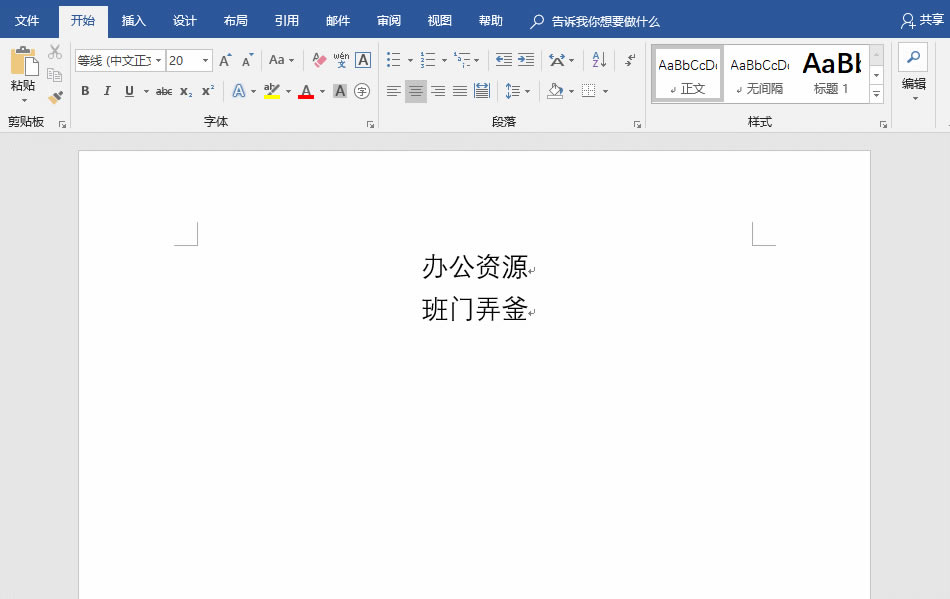
Task: Apply yellow text highlight color
Action: point(272,91)
